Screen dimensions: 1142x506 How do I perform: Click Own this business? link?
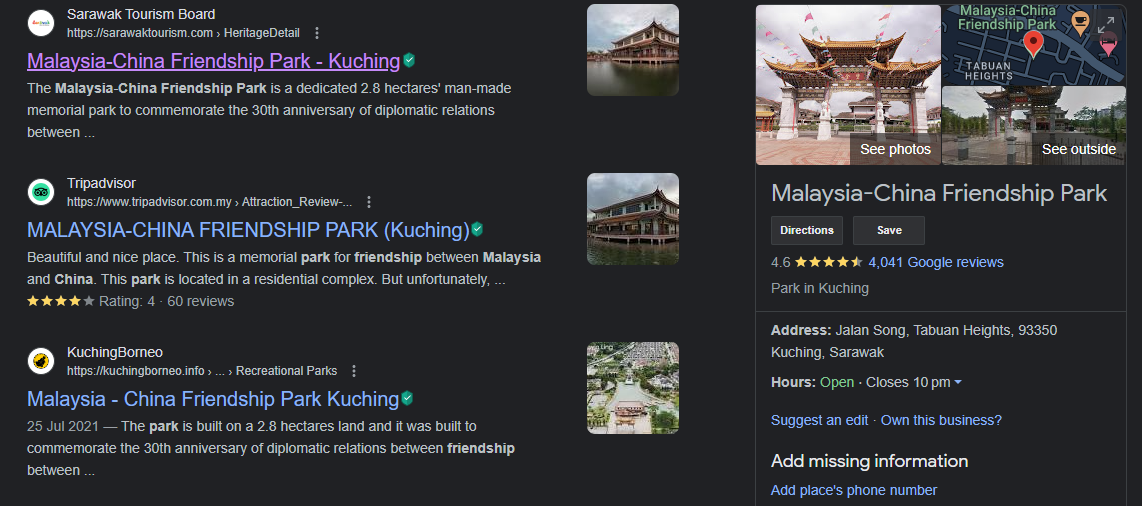point(942,420)
